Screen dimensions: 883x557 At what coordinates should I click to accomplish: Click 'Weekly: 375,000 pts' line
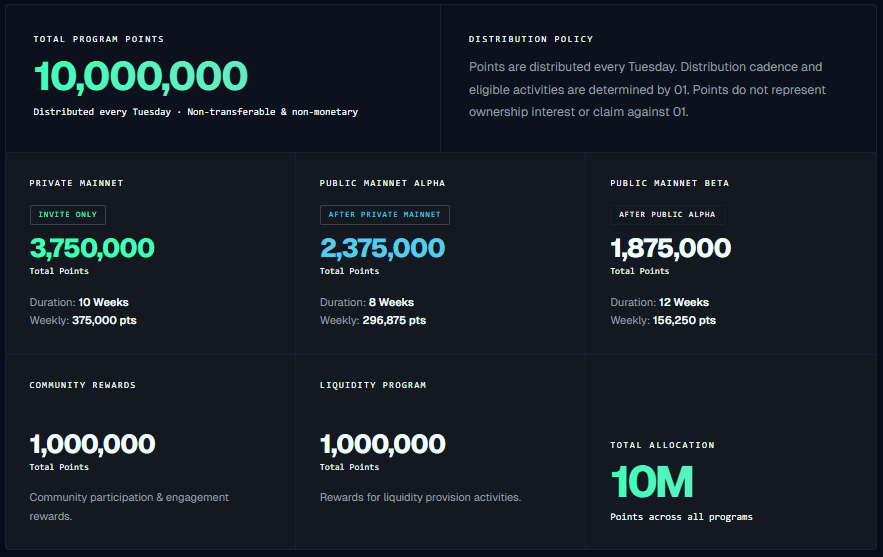tap(83, 320)
